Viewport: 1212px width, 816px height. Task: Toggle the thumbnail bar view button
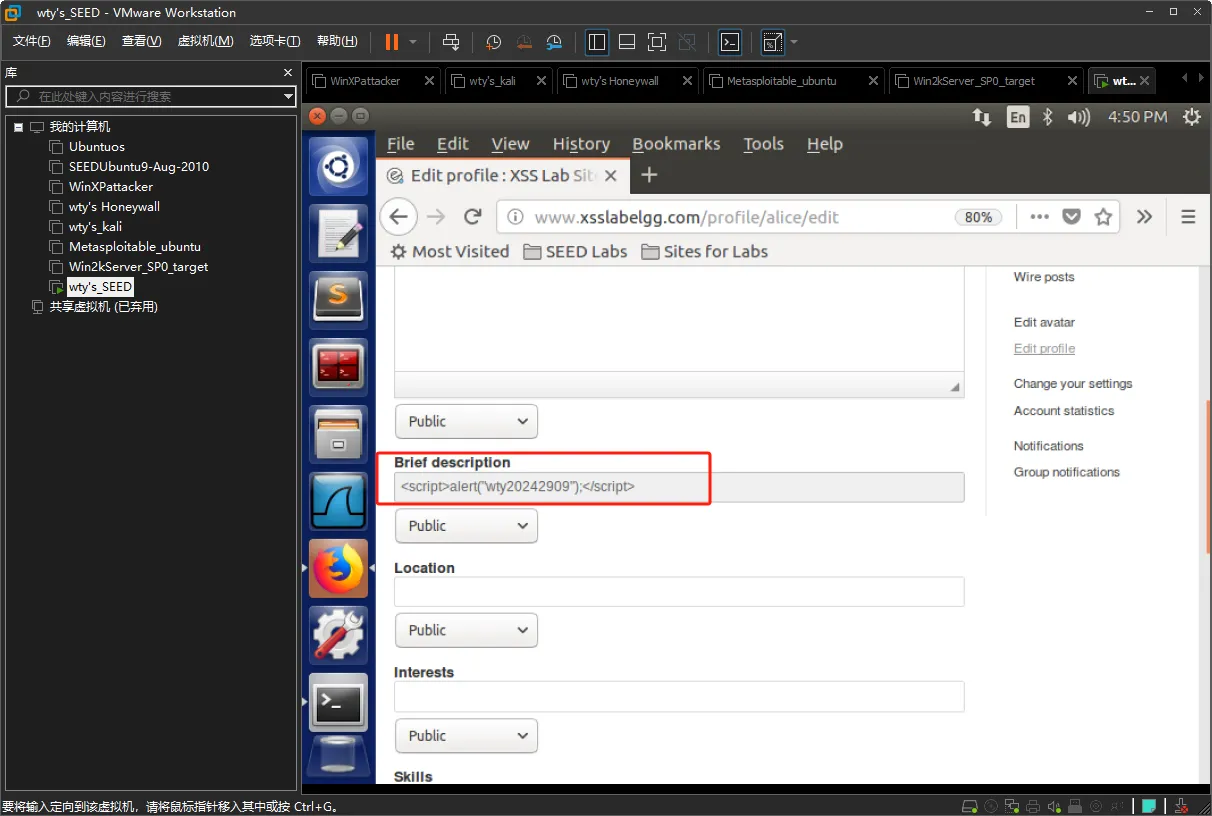pos(627,42)
